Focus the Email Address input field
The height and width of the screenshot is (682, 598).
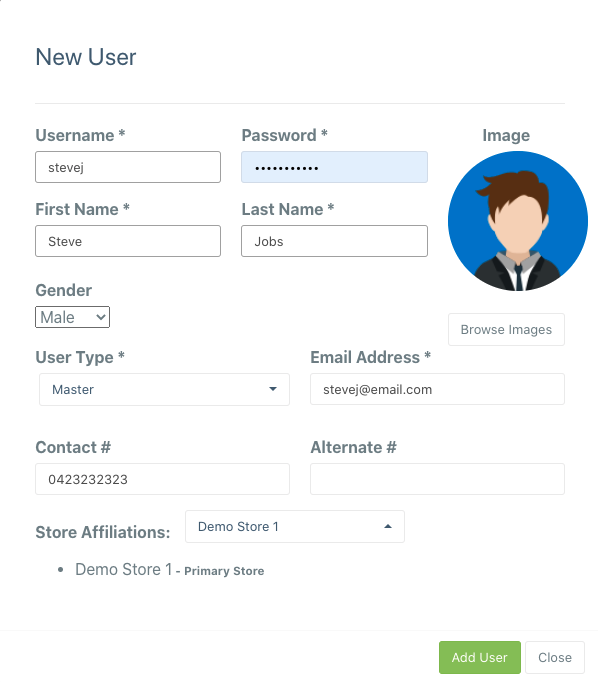tap(438, 389)
